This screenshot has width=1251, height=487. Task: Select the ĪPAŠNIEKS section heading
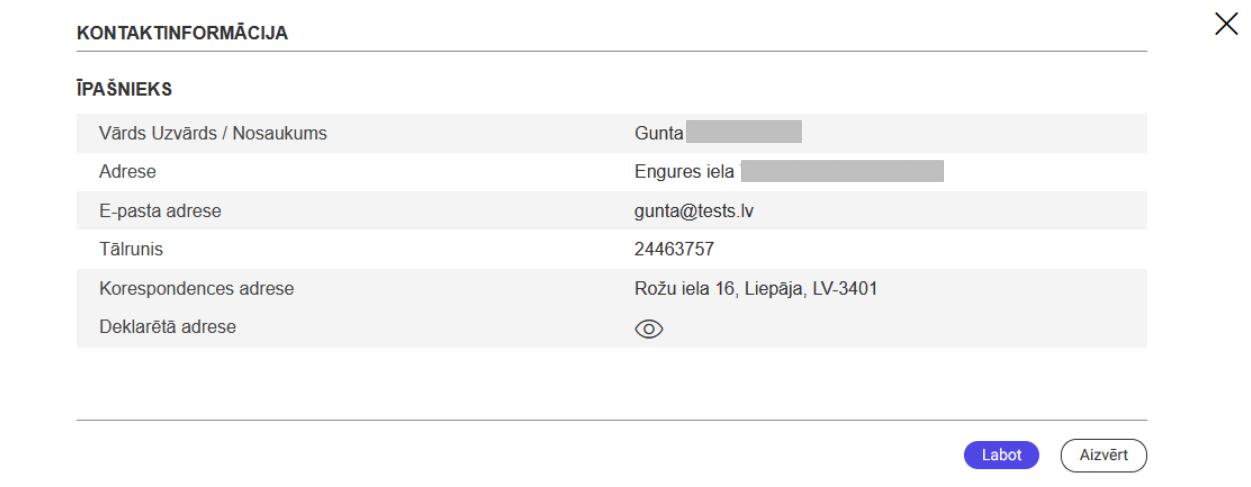pyautogui.click(x=125, y=89)
